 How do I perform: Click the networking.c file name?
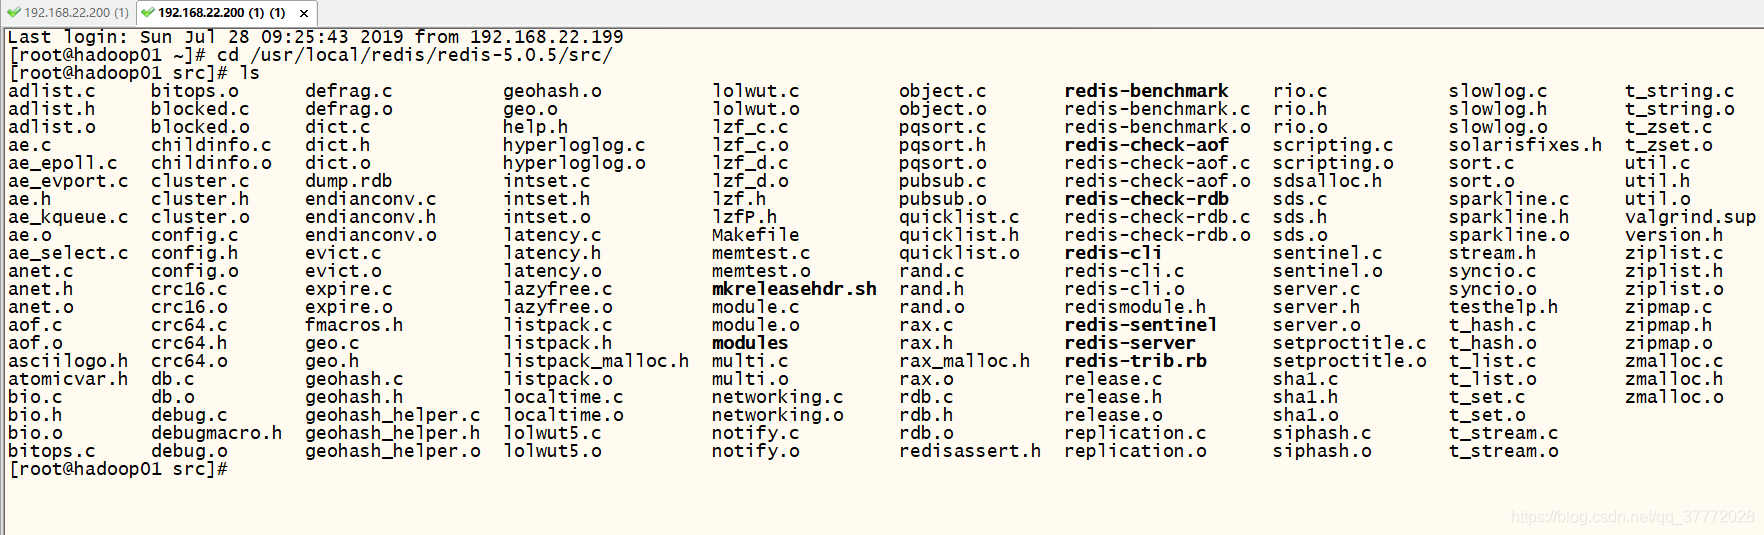pyautogui.click(x=778, y=397)
